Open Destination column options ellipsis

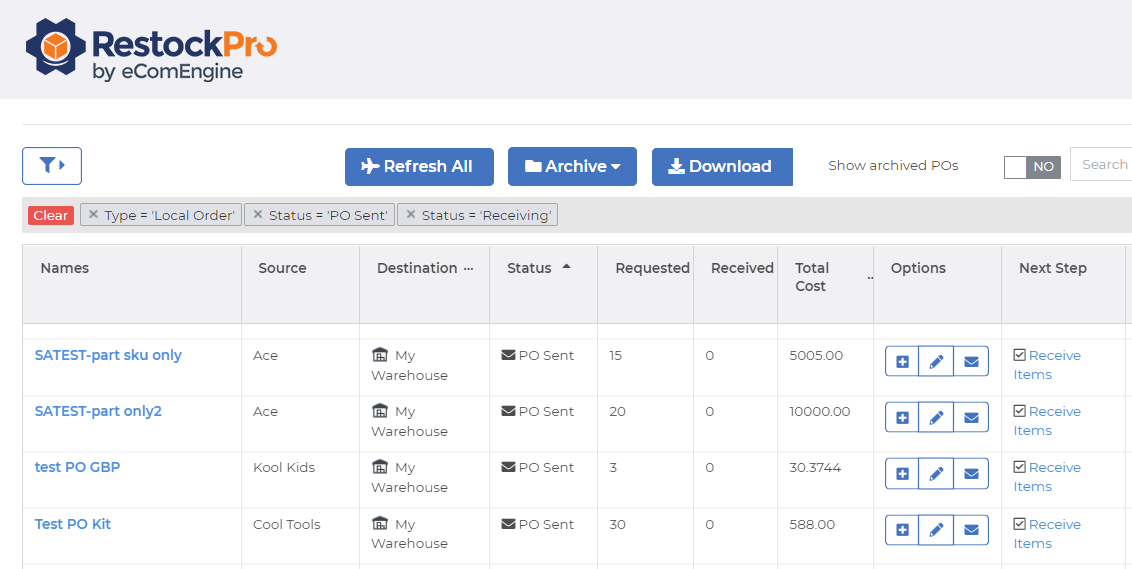pyautogui.click(x=468, y=268)
